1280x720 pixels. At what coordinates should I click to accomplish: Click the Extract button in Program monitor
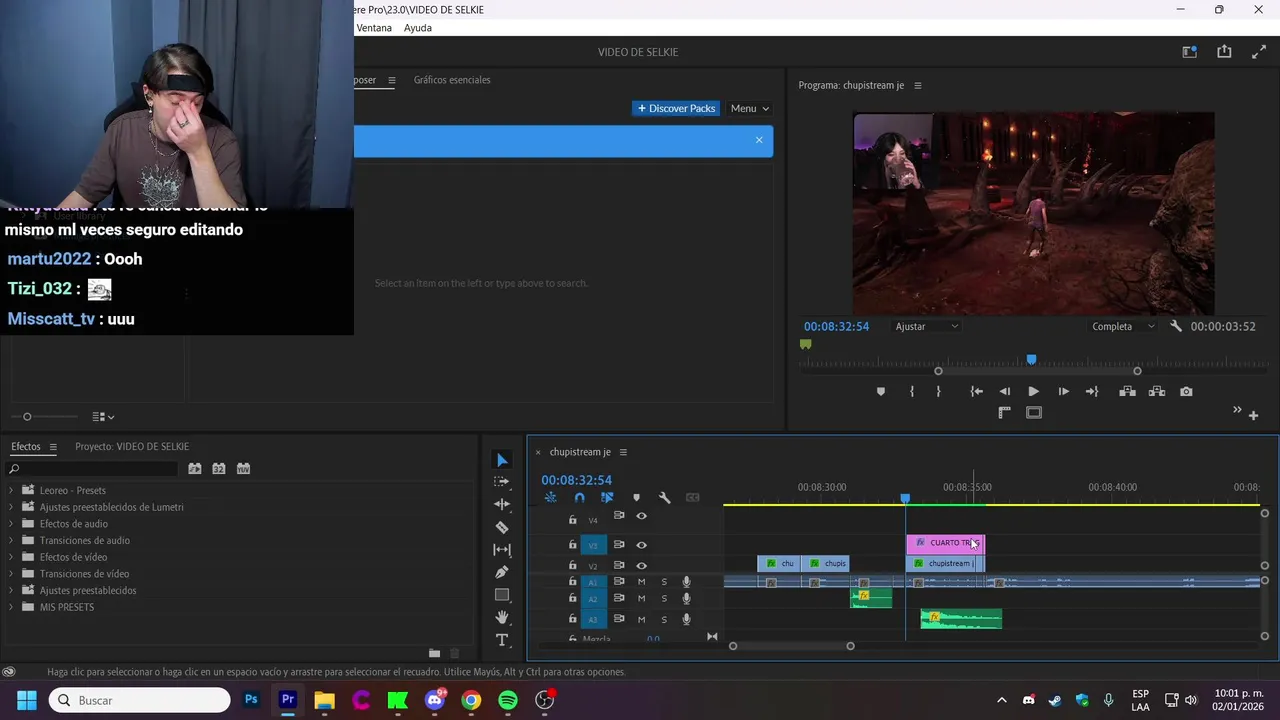1156,392
